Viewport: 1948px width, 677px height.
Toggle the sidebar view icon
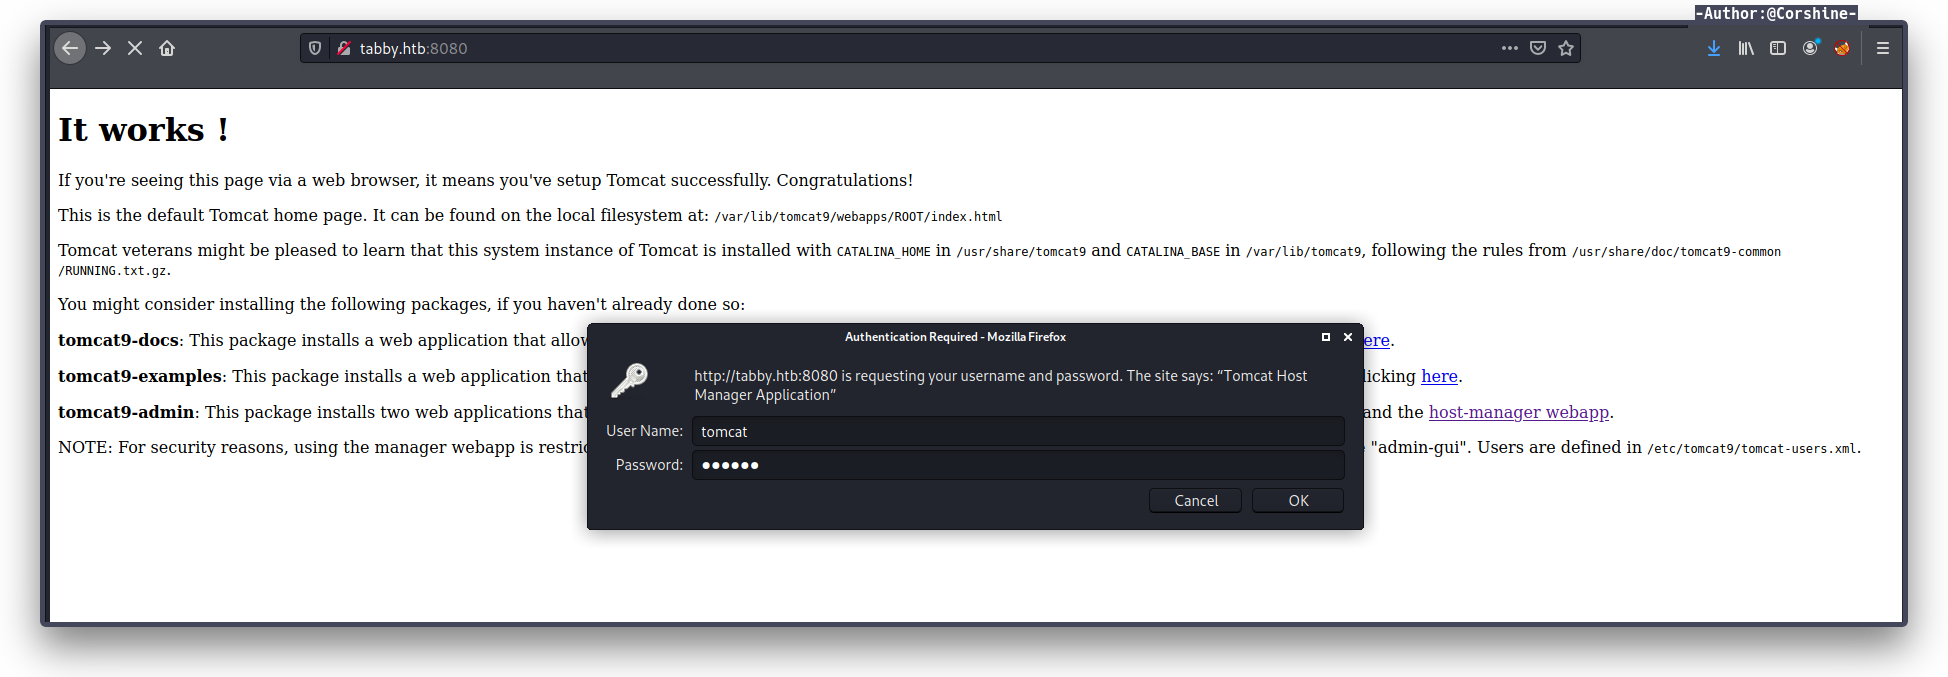1778,48
